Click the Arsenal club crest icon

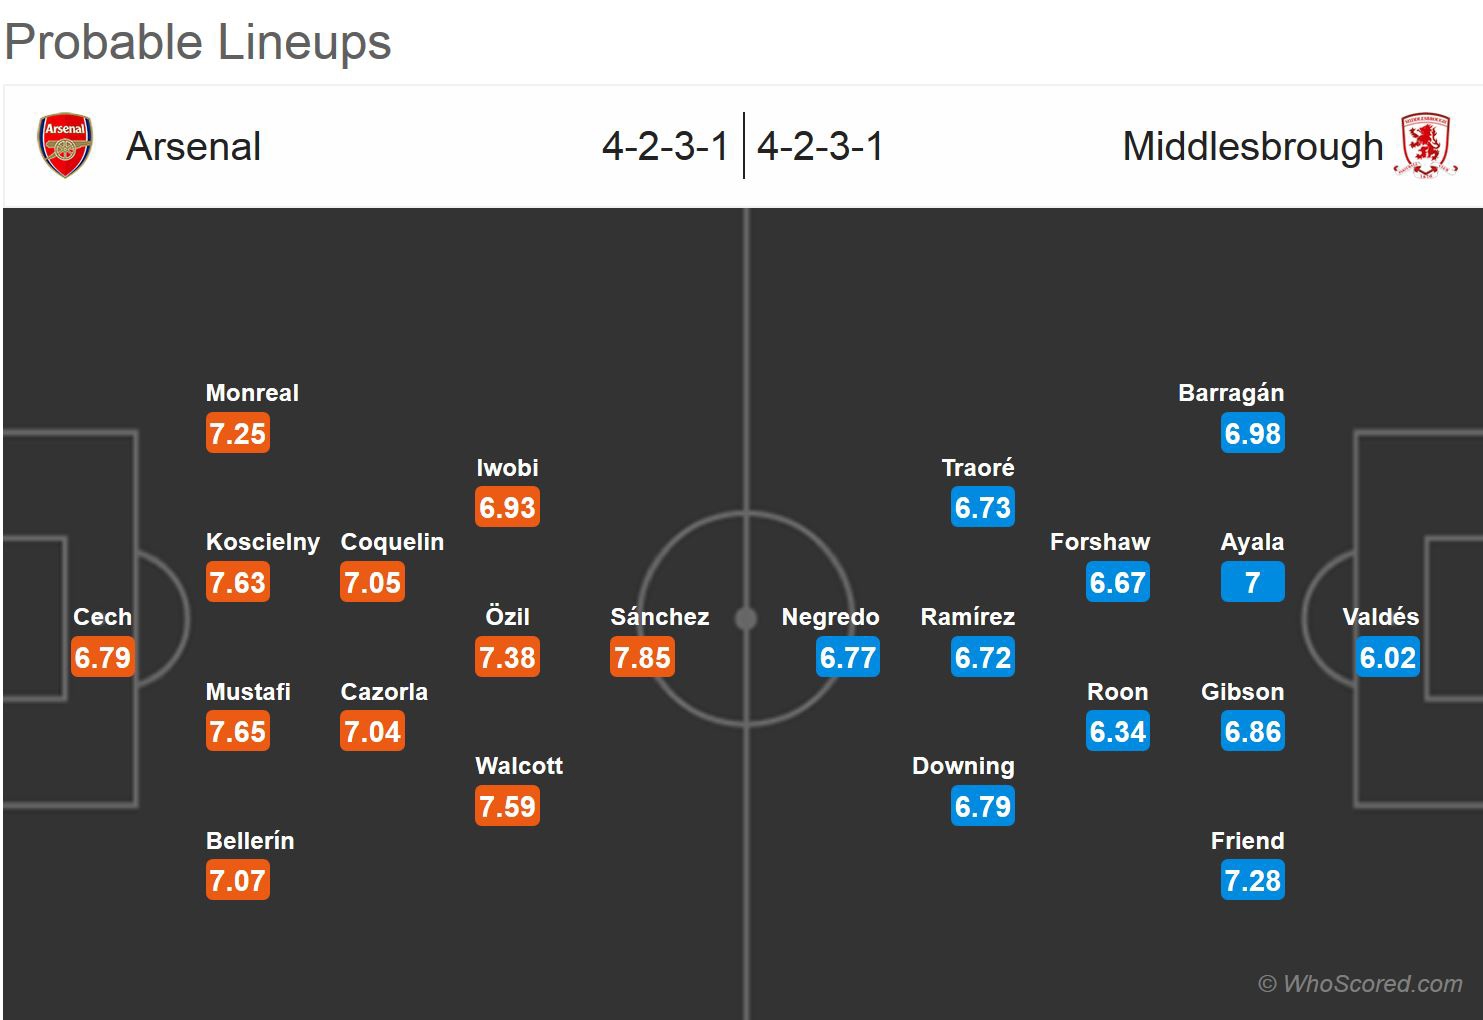pyautogui.click(x=65, y=146)
